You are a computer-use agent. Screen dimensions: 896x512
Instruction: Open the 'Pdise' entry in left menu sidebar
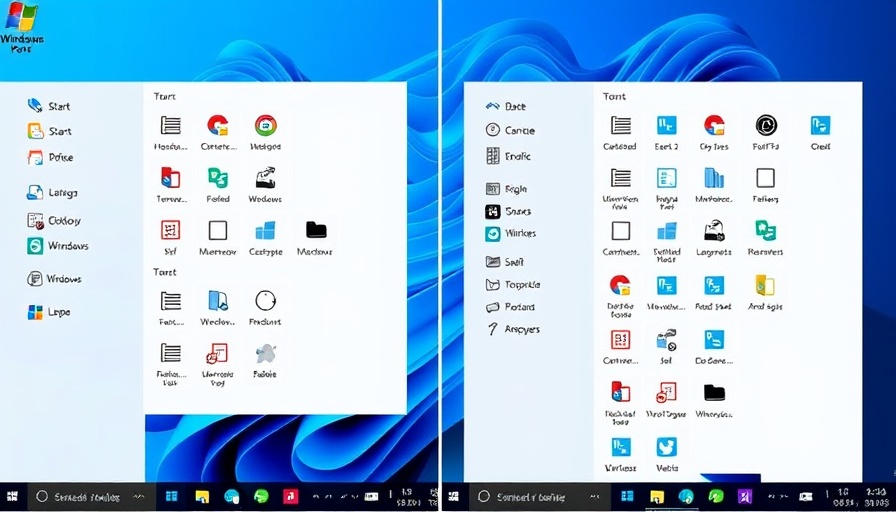(50, 157)
